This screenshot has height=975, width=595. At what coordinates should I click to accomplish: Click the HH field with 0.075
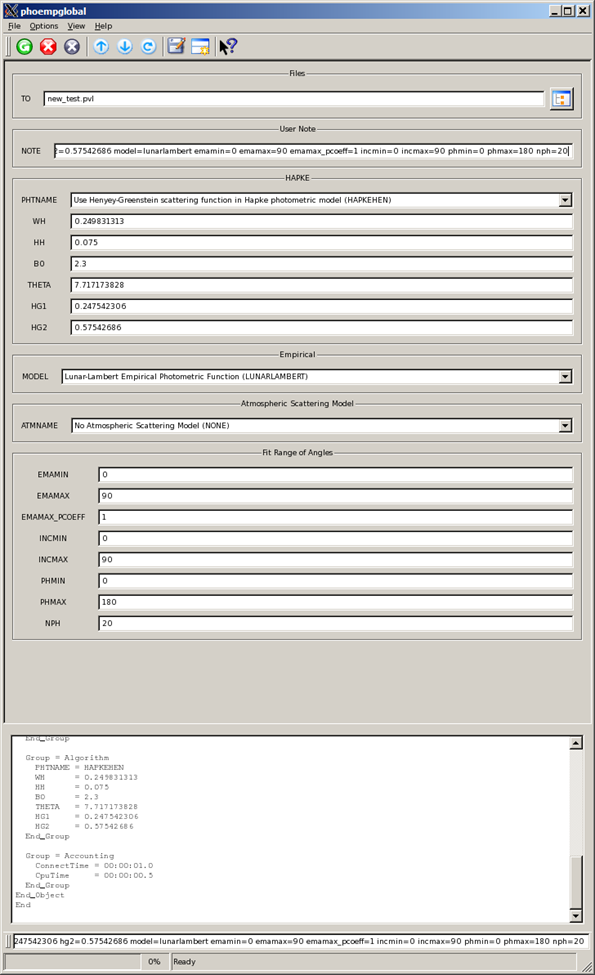click(x=321, y=243)
